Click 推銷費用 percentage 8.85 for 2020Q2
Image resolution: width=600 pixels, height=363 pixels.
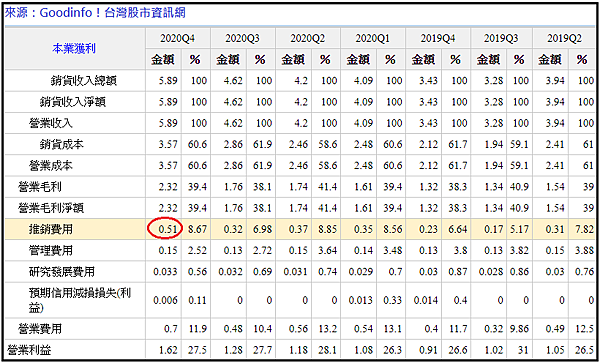(x=327, y=230)
